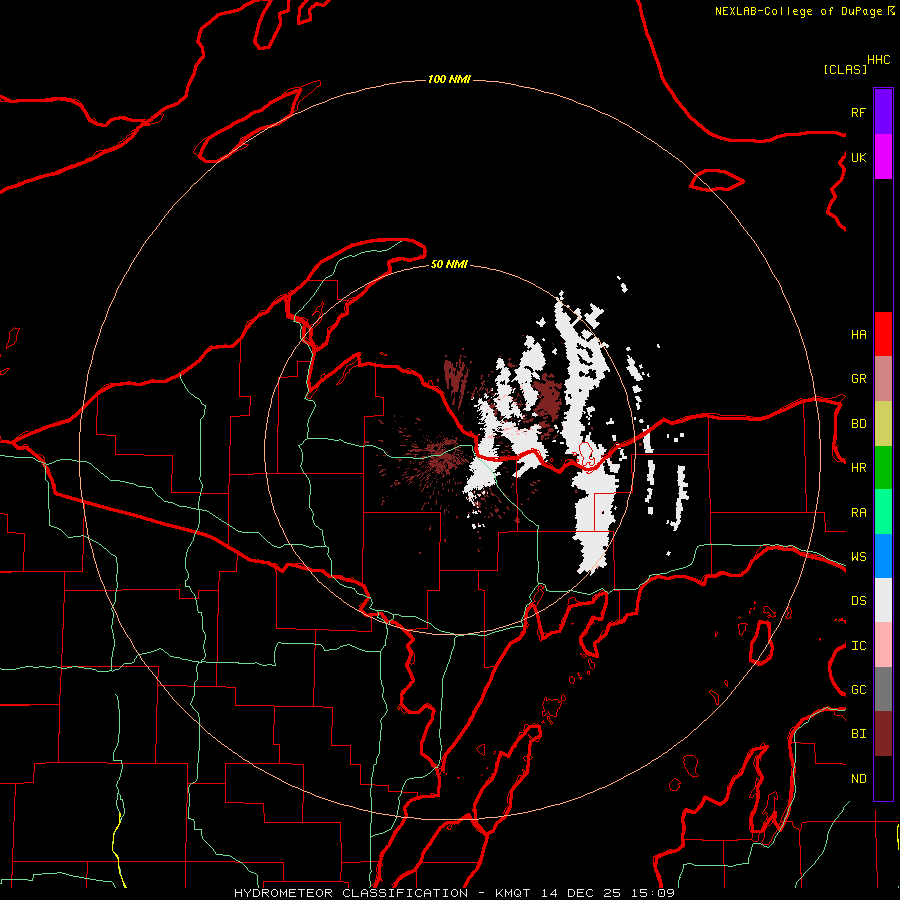
Task: Click the 'BD' legend label
Action: click(x=858, y=424)
